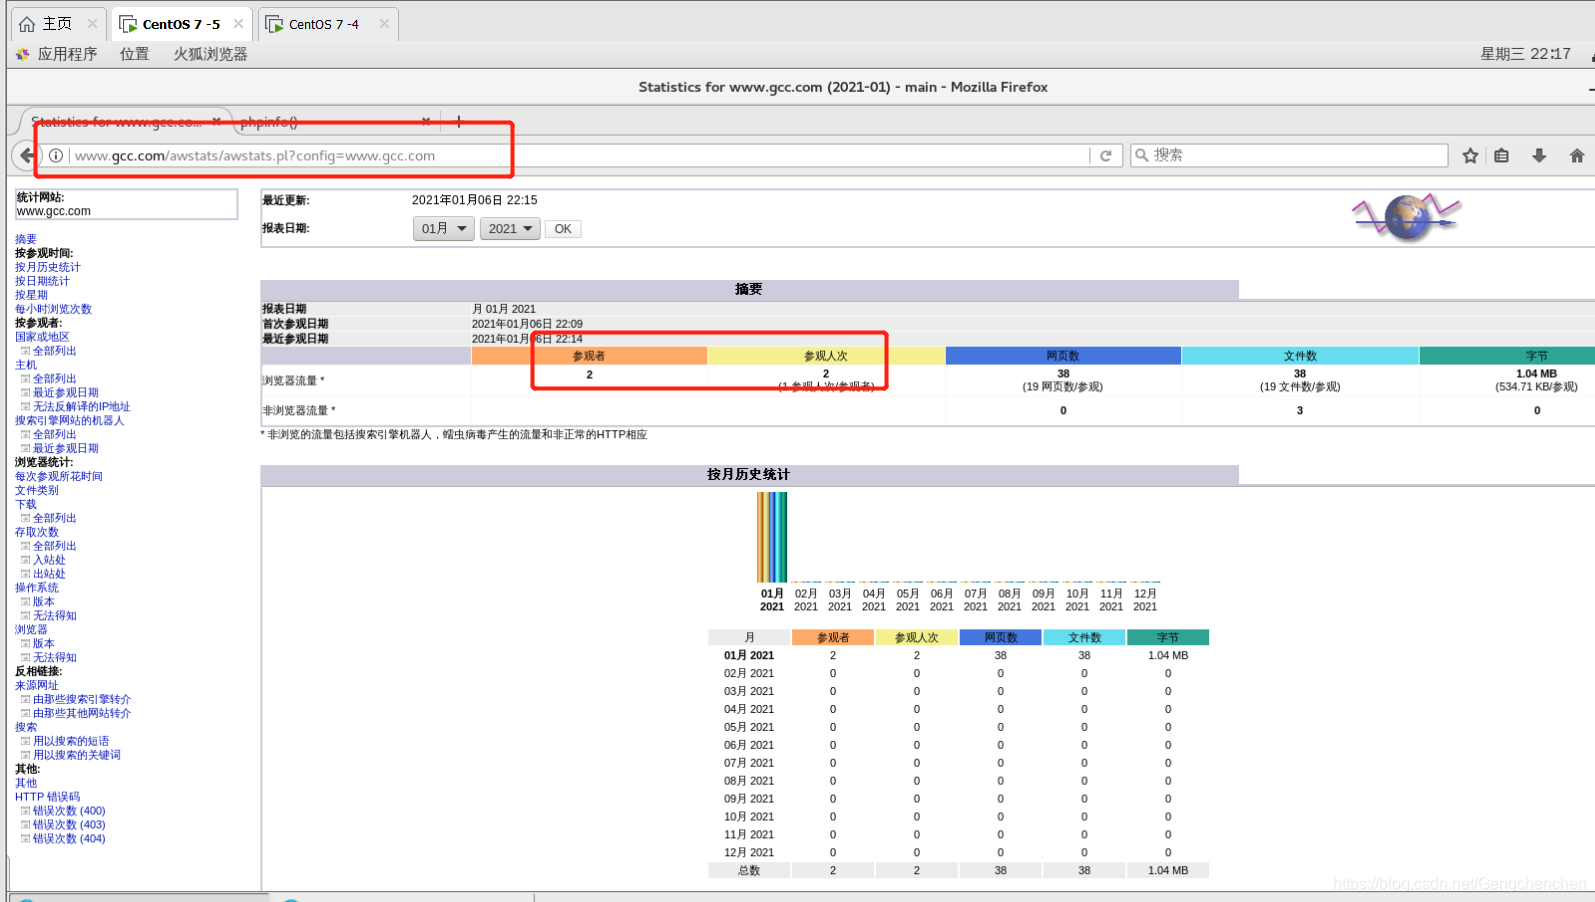The height and width of the screenshot is (902, 1595).
Task: Open the 出站处 link
Action: (x=49, y=574)
